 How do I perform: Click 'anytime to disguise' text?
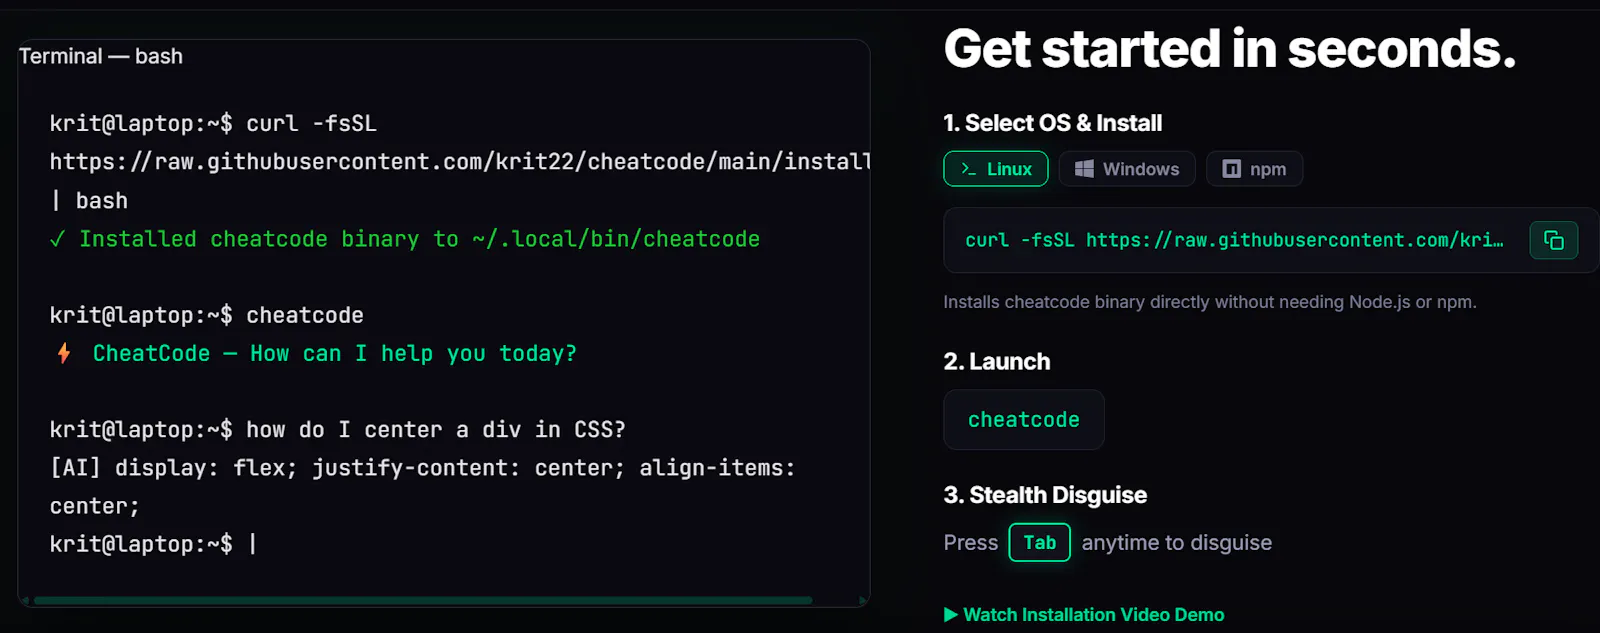coord(1177,543)
